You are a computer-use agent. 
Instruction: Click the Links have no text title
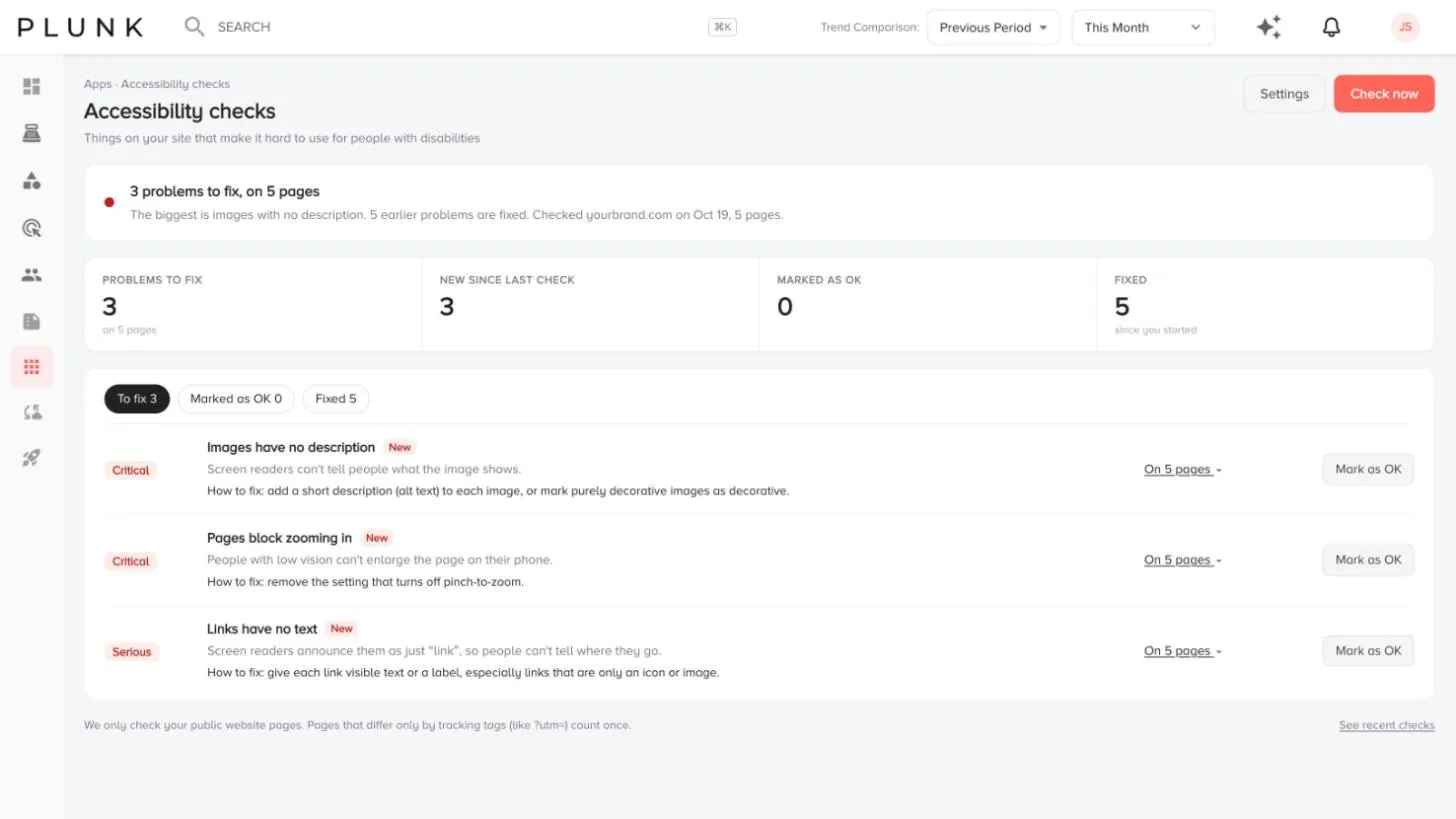262,629
